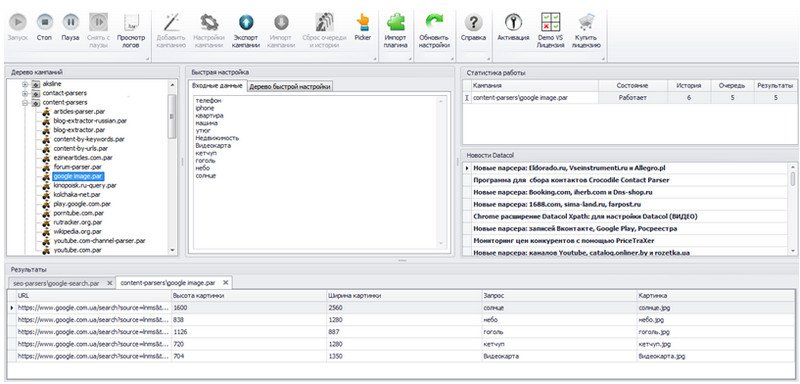Stop the campaign with Стоп icon
Image resolution: width=800 pixels, height=384 pixels.
click(x=44, y=22)
